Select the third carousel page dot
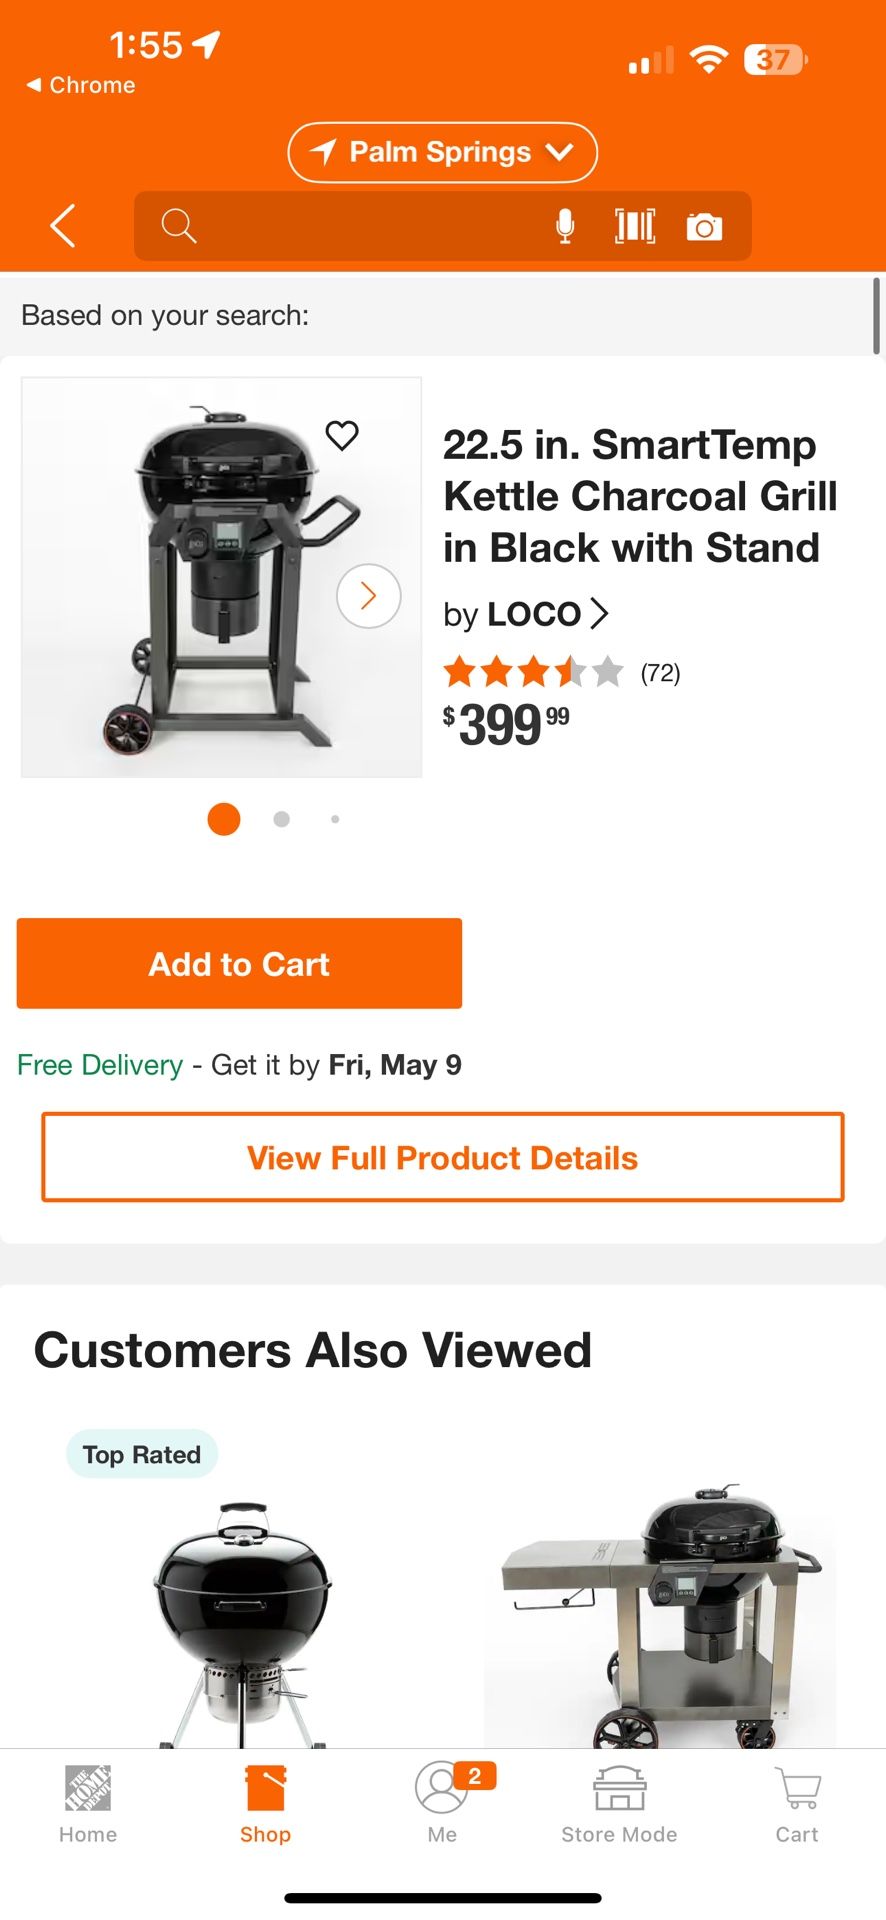886x1920 pixels. tap(335, 819)
